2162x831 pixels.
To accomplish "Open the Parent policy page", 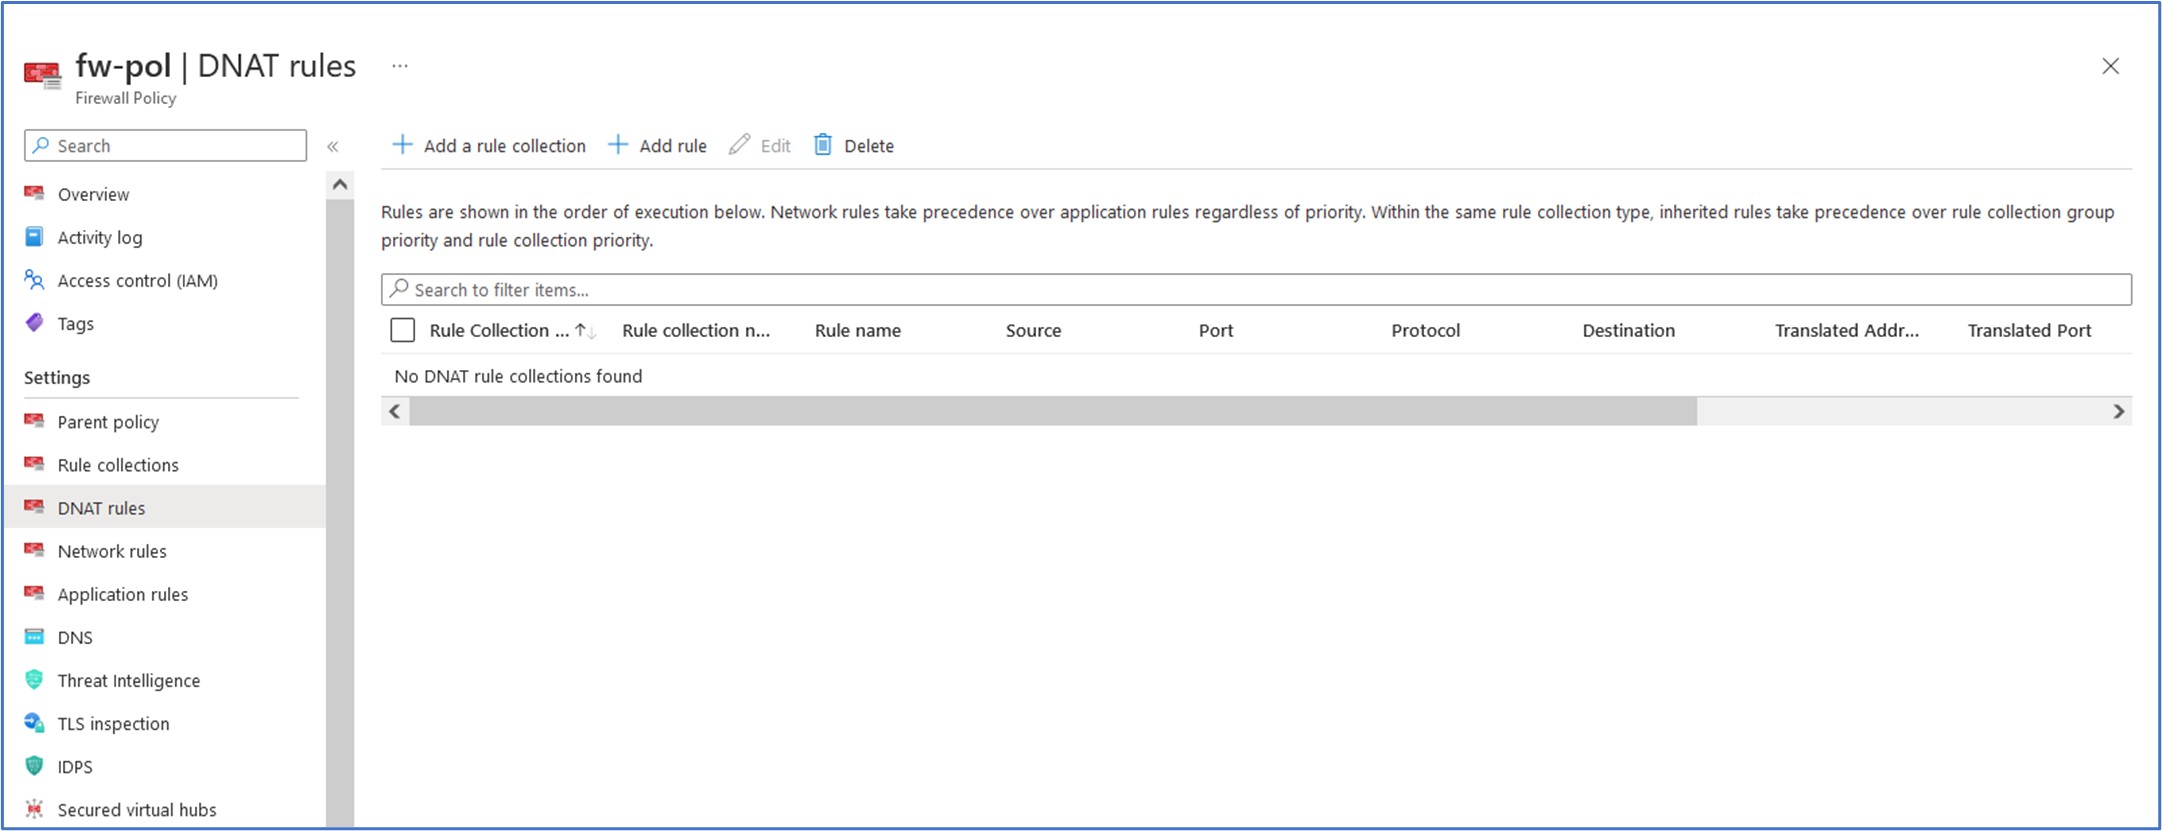I will point(108,422).
